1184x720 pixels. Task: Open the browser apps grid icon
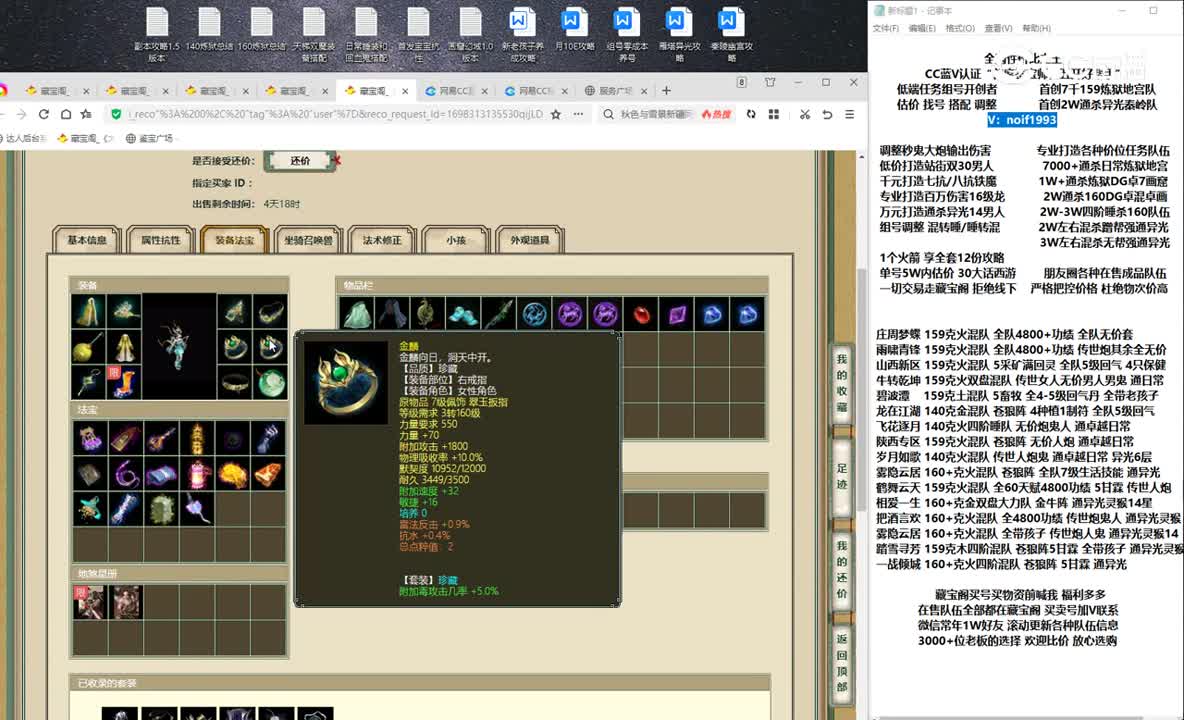pos(774,114)
